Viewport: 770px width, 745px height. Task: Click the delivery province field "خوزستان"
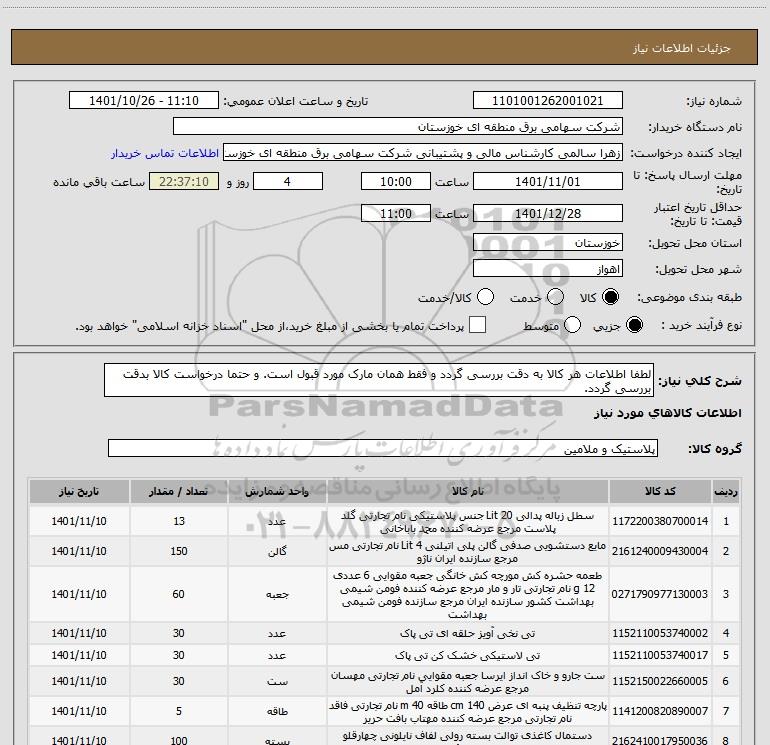point(547,243)
